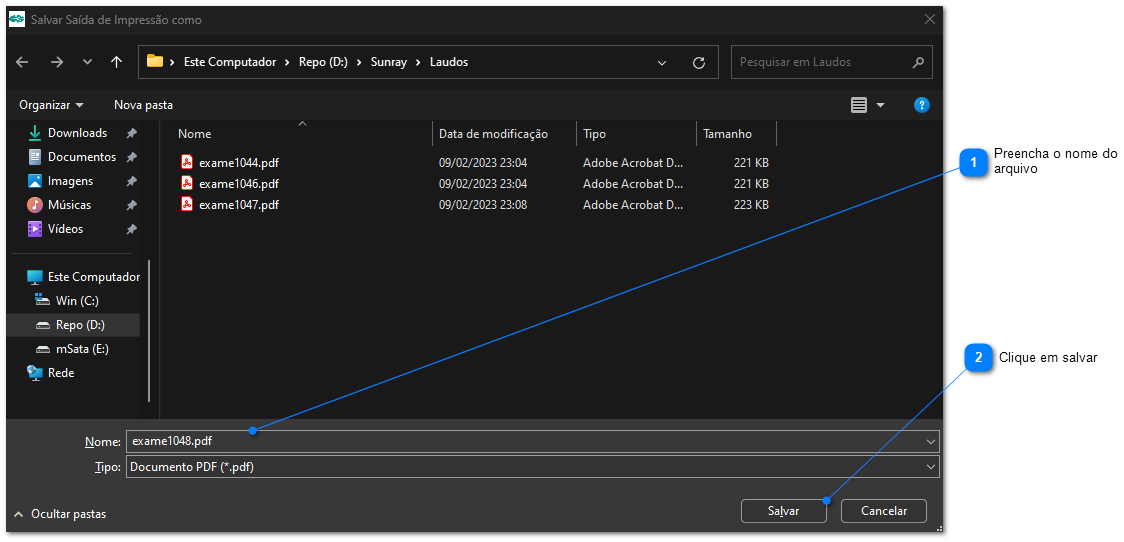The image size is (1124, 542).
Task: Click the help question mark icon
Action: 922,105
